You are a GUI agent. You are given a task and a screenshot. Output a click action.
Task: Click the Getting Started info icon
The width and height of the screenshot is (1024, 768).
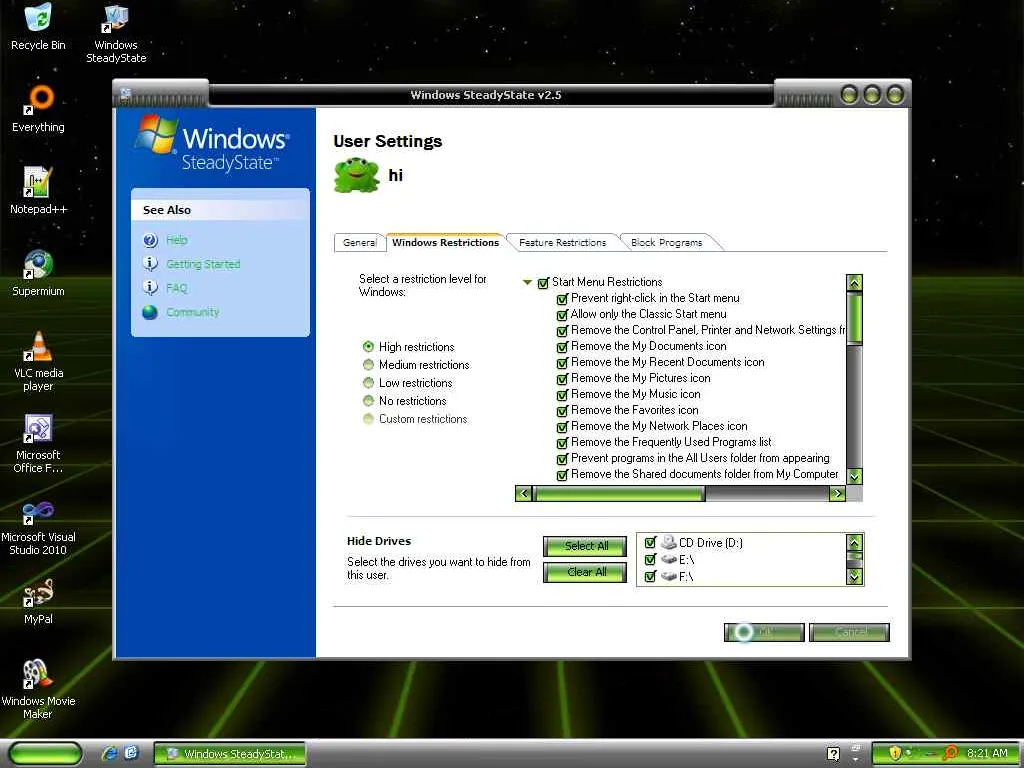click(x=150, y=264)
